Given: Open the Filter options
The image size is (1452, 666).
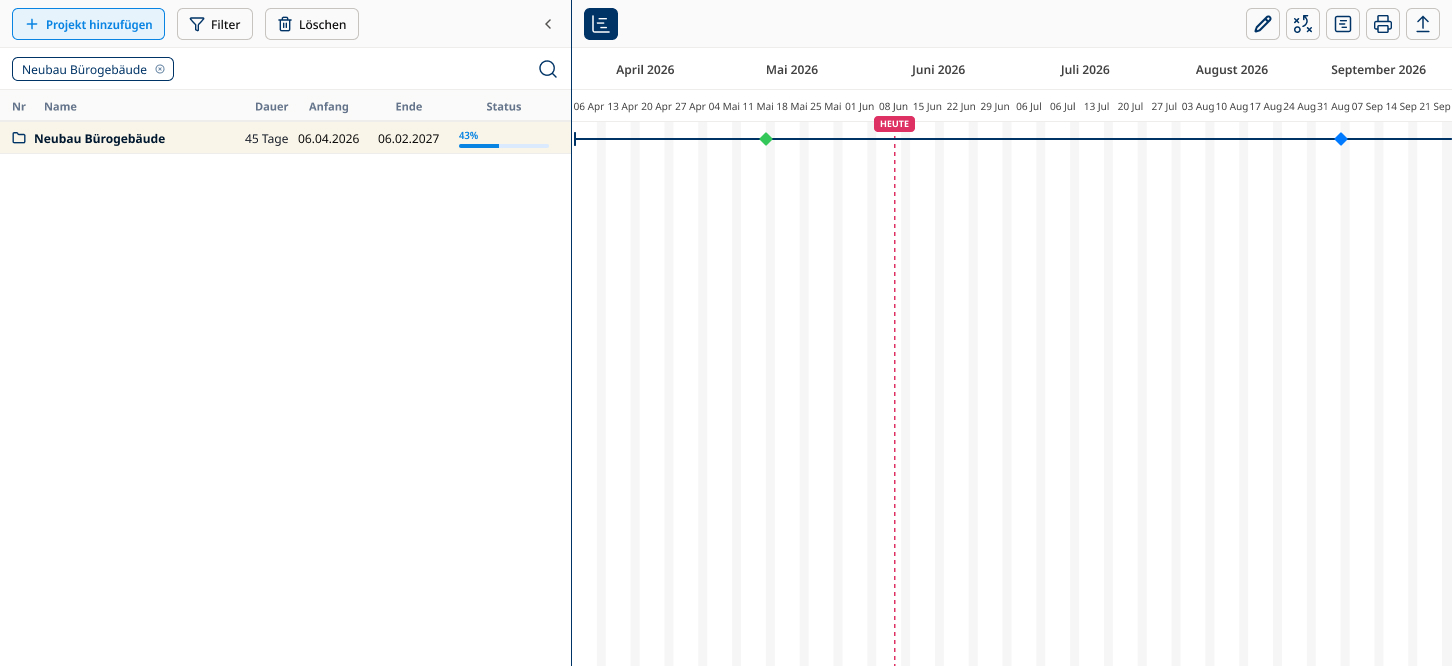Looking at the screenshot, I should point(215,24).
